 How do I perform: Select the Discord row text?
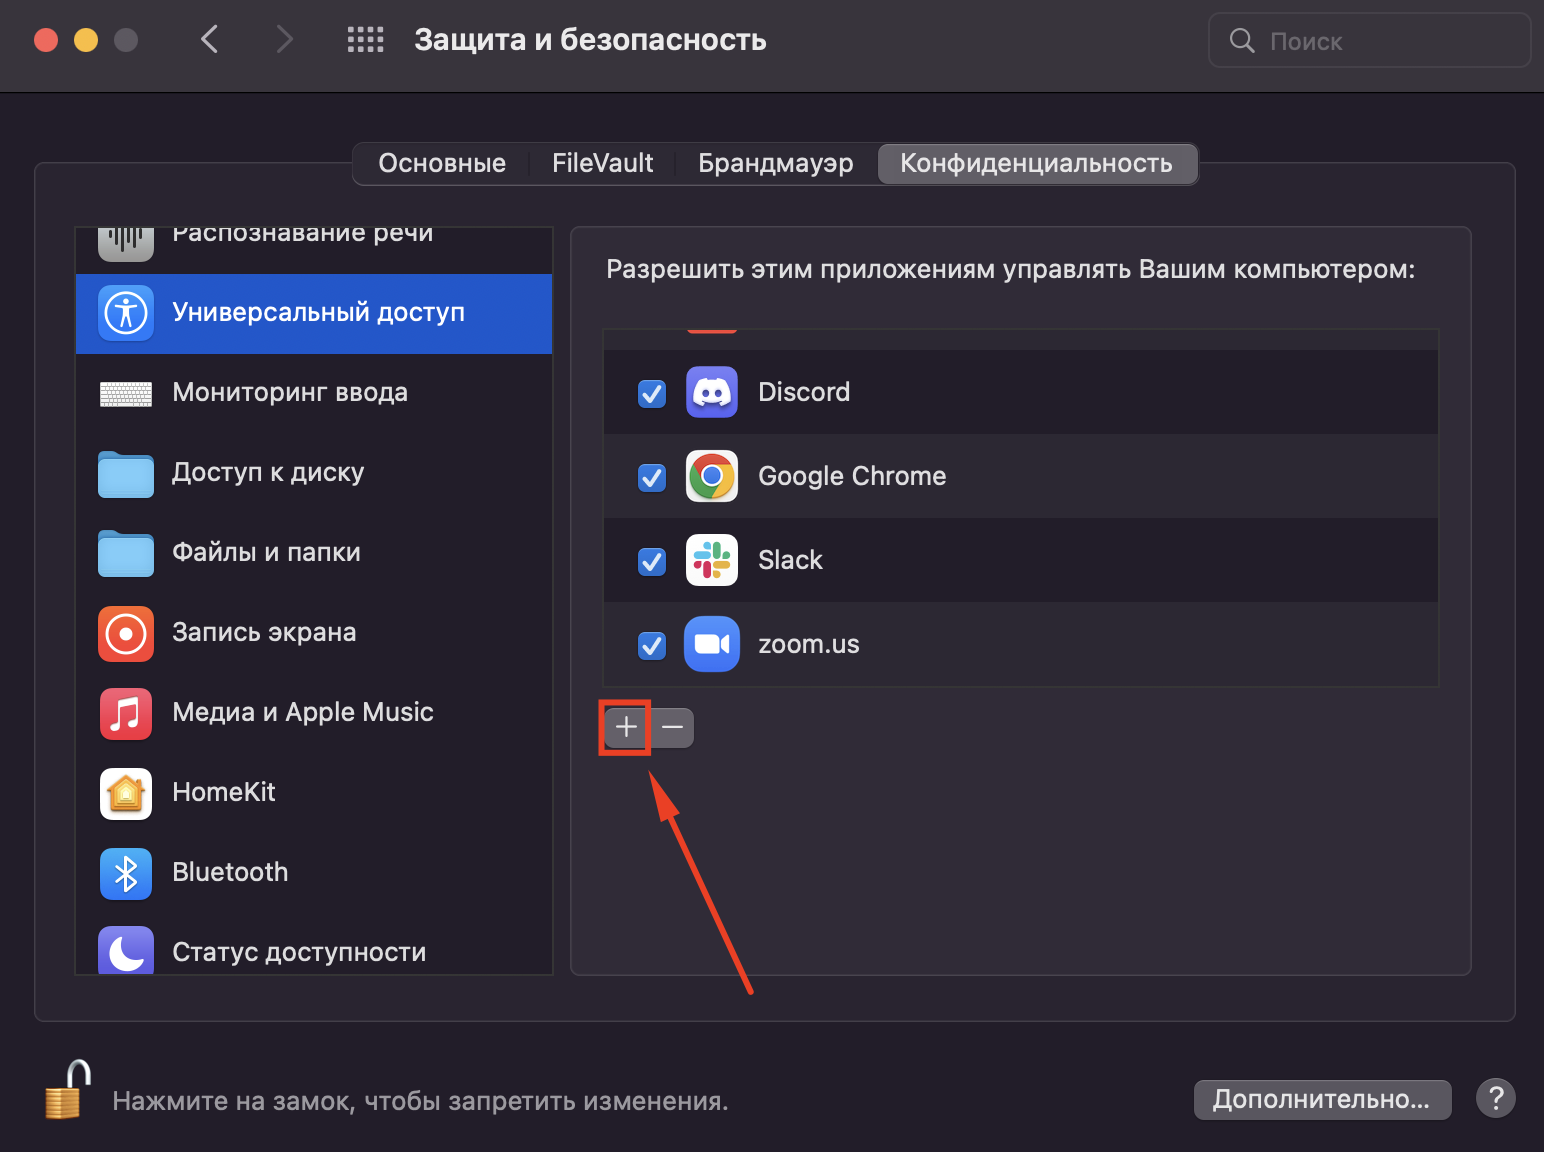tap(804, 392)
